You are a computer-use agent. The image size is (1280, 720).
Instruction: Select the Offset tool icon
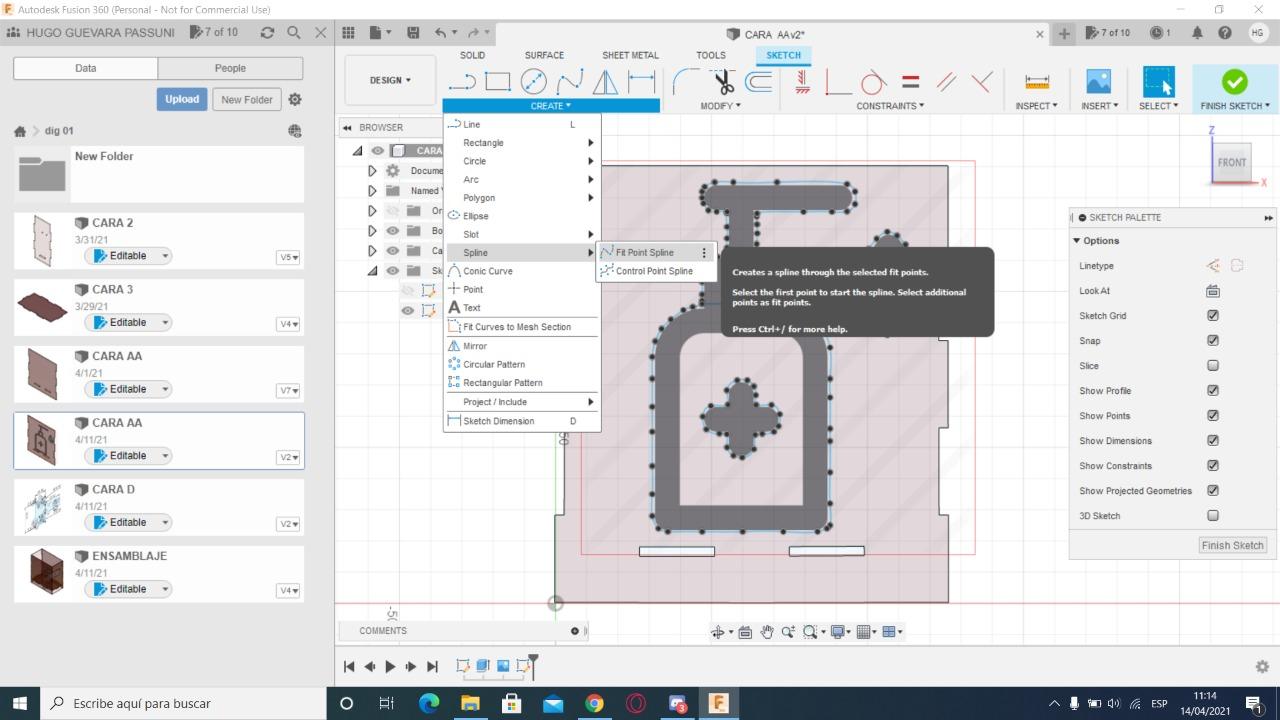[x=759, y=82]
